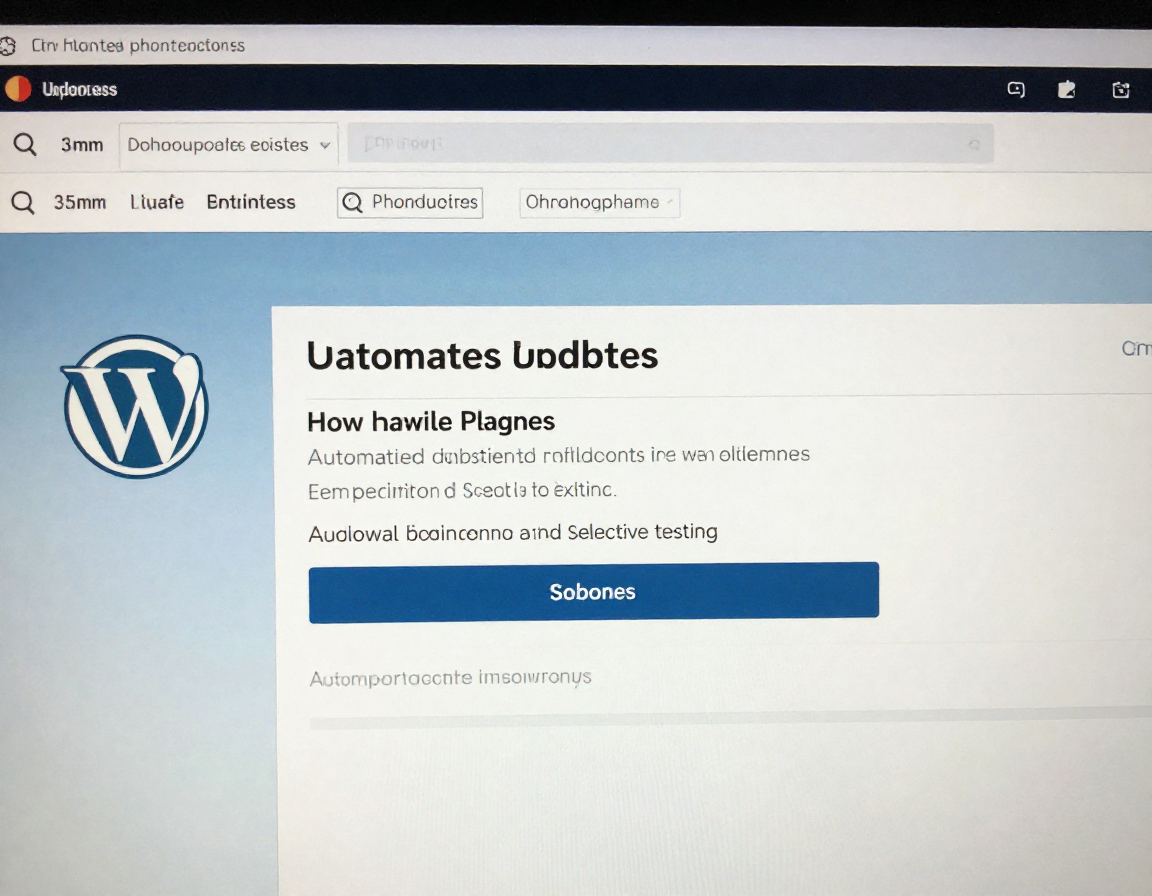Click the search magnifier next to 35mm
Image resolution: width=1152 pixels, height=896 pixels.
[x=23, y=202]
